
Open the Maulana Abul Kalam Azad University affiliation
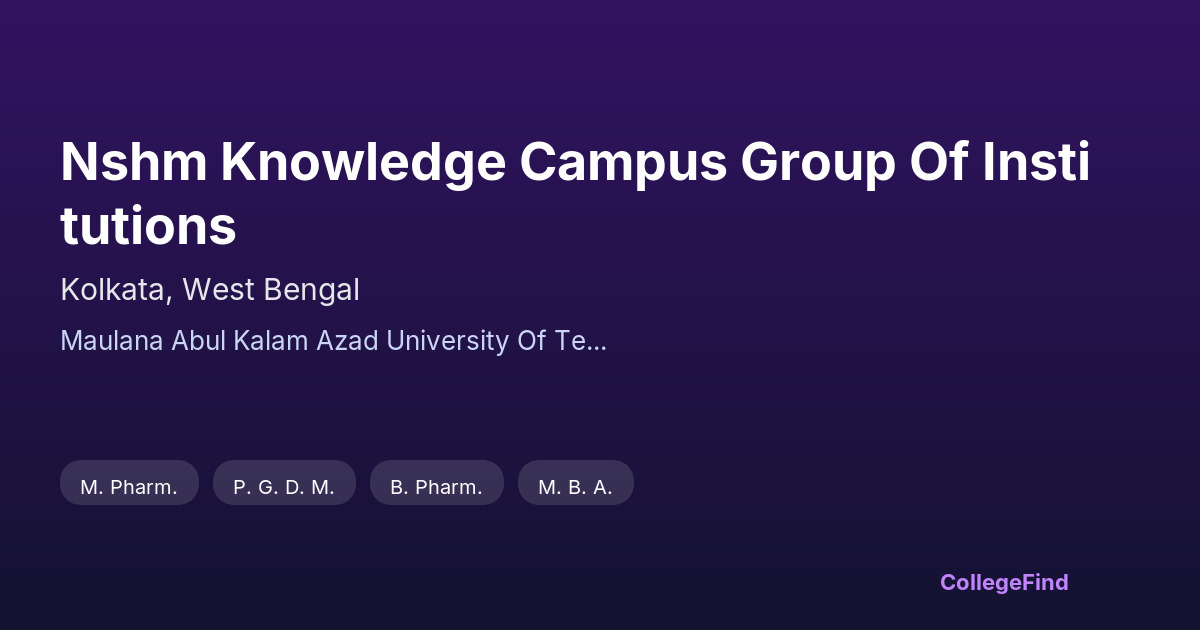333,341
